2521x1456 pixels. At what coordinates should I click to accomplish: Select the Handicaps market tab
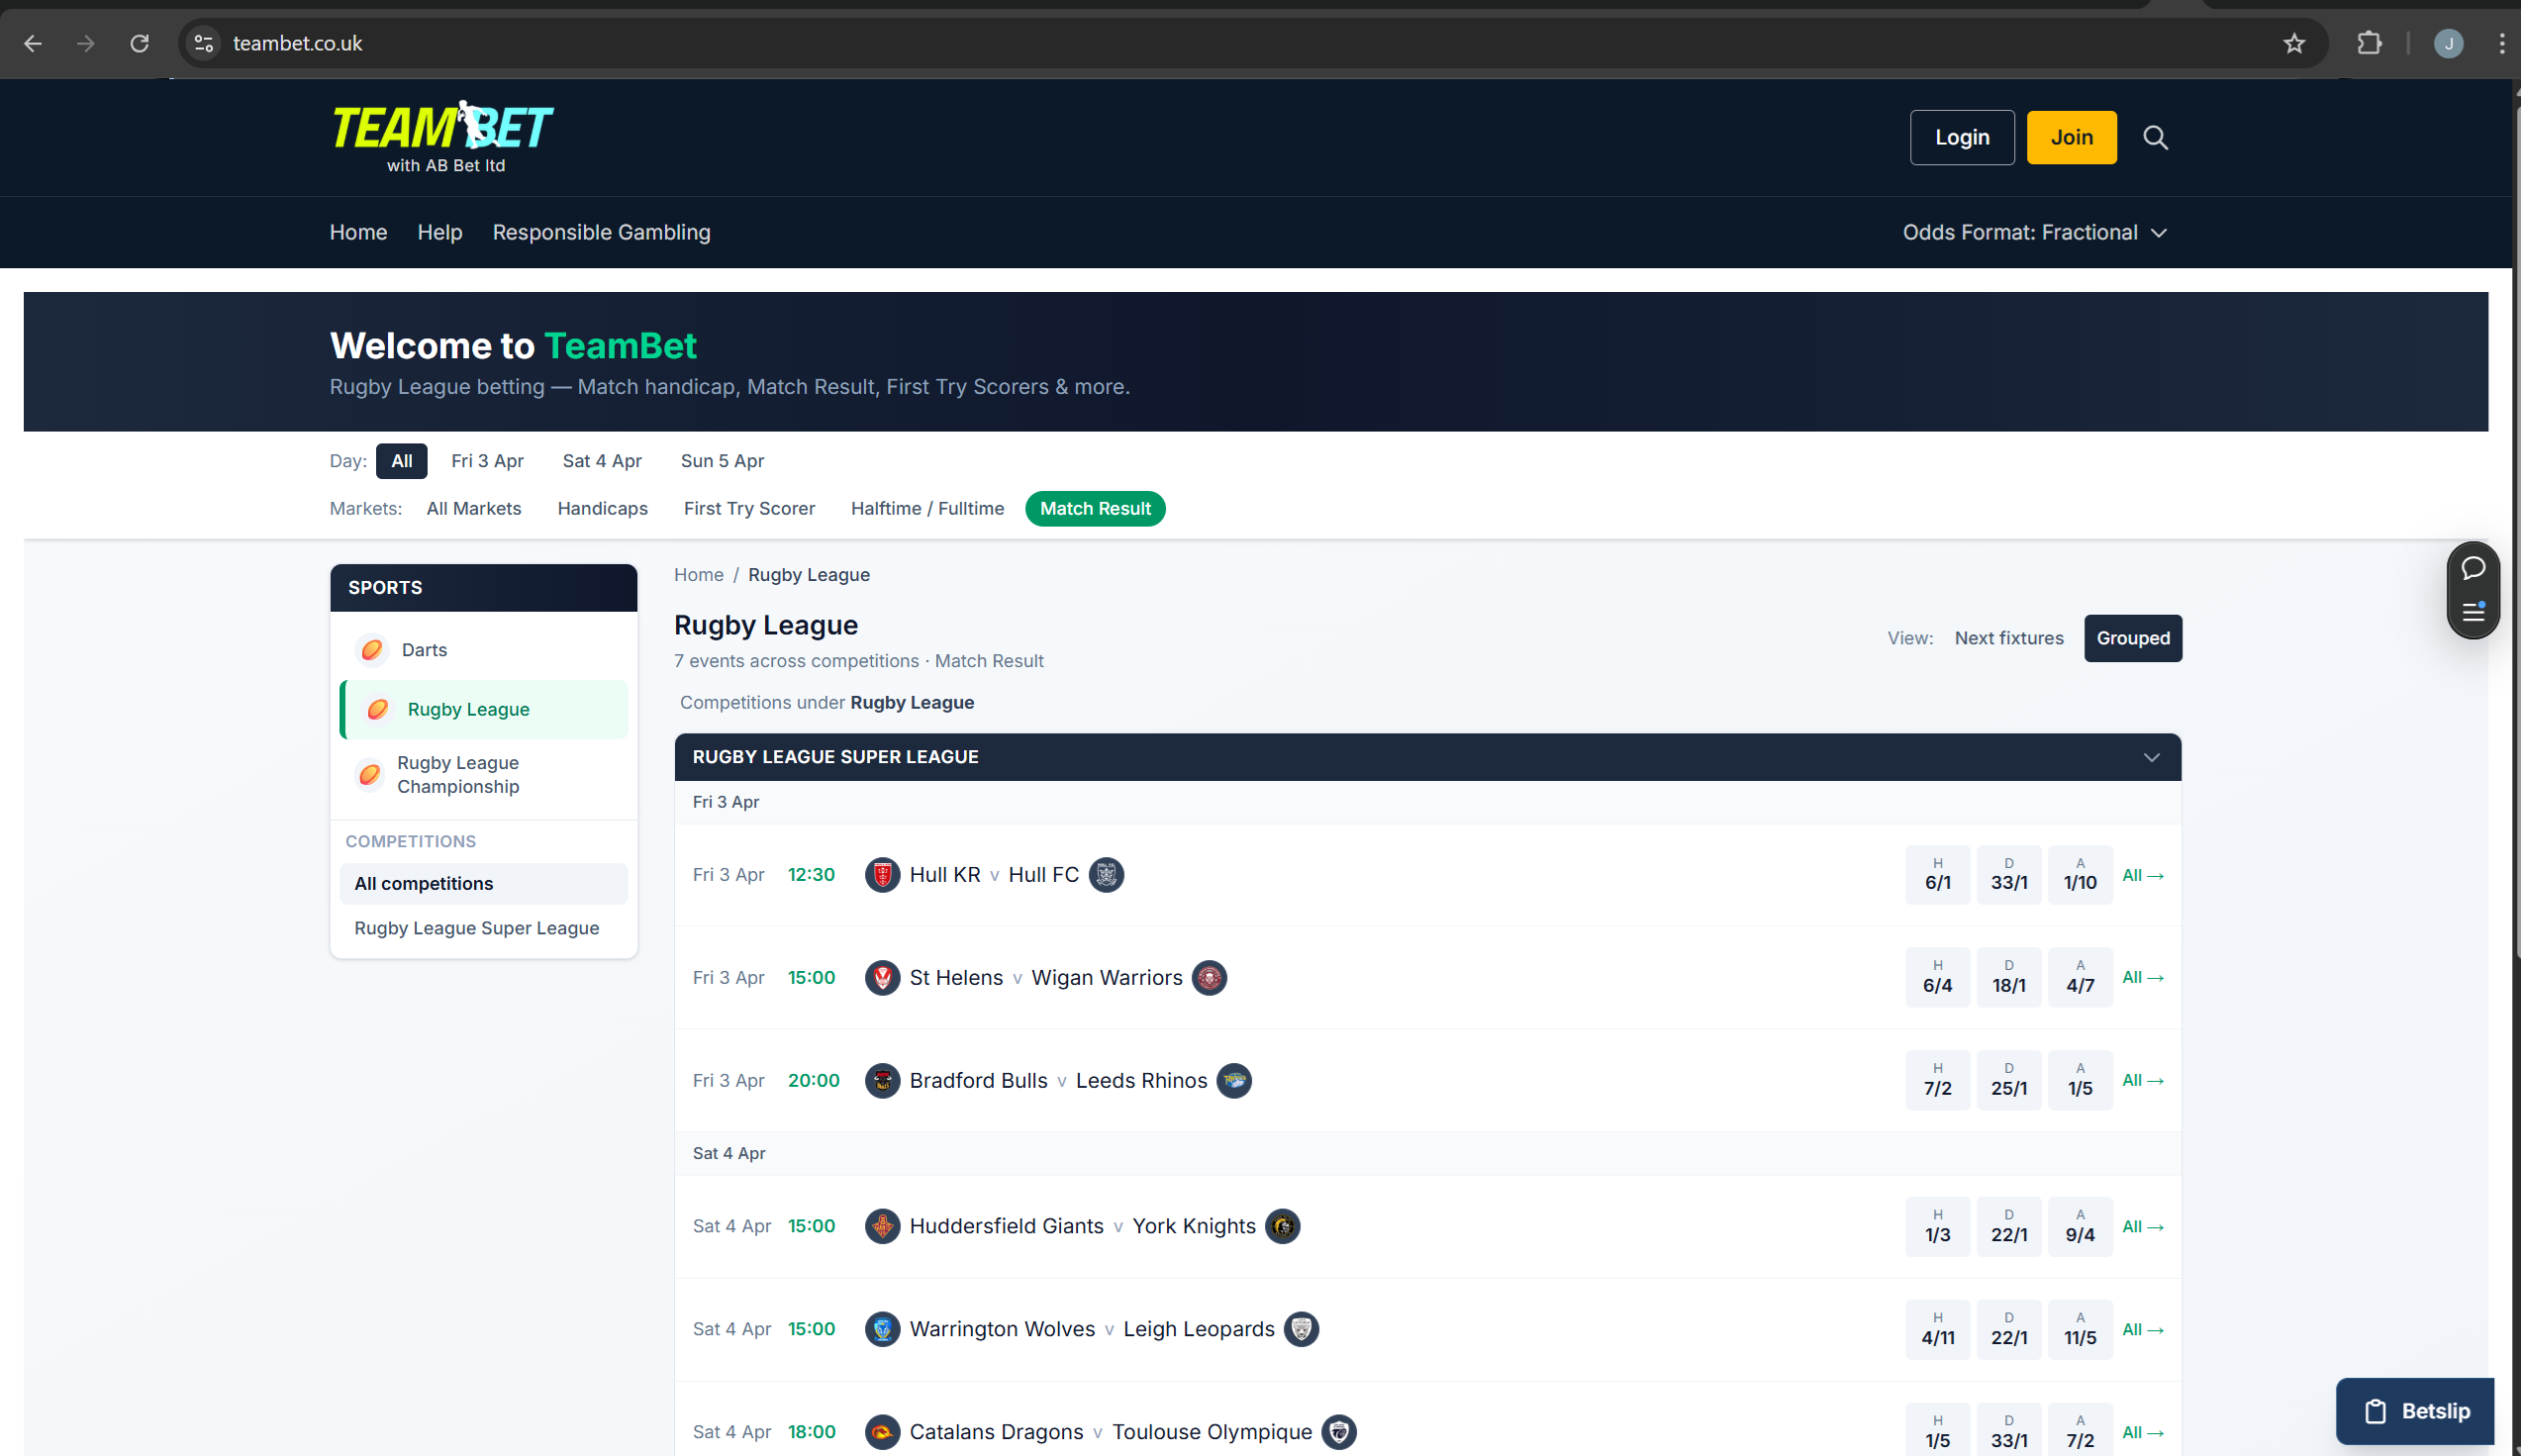(x=602, y=509)
